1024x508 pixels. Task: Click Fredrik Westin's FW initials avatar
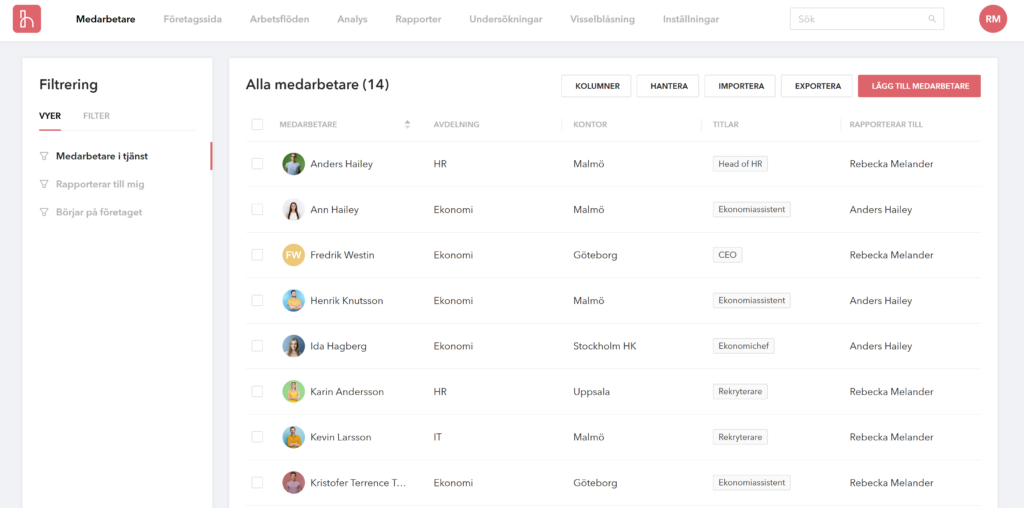click(x=294, y=255)
